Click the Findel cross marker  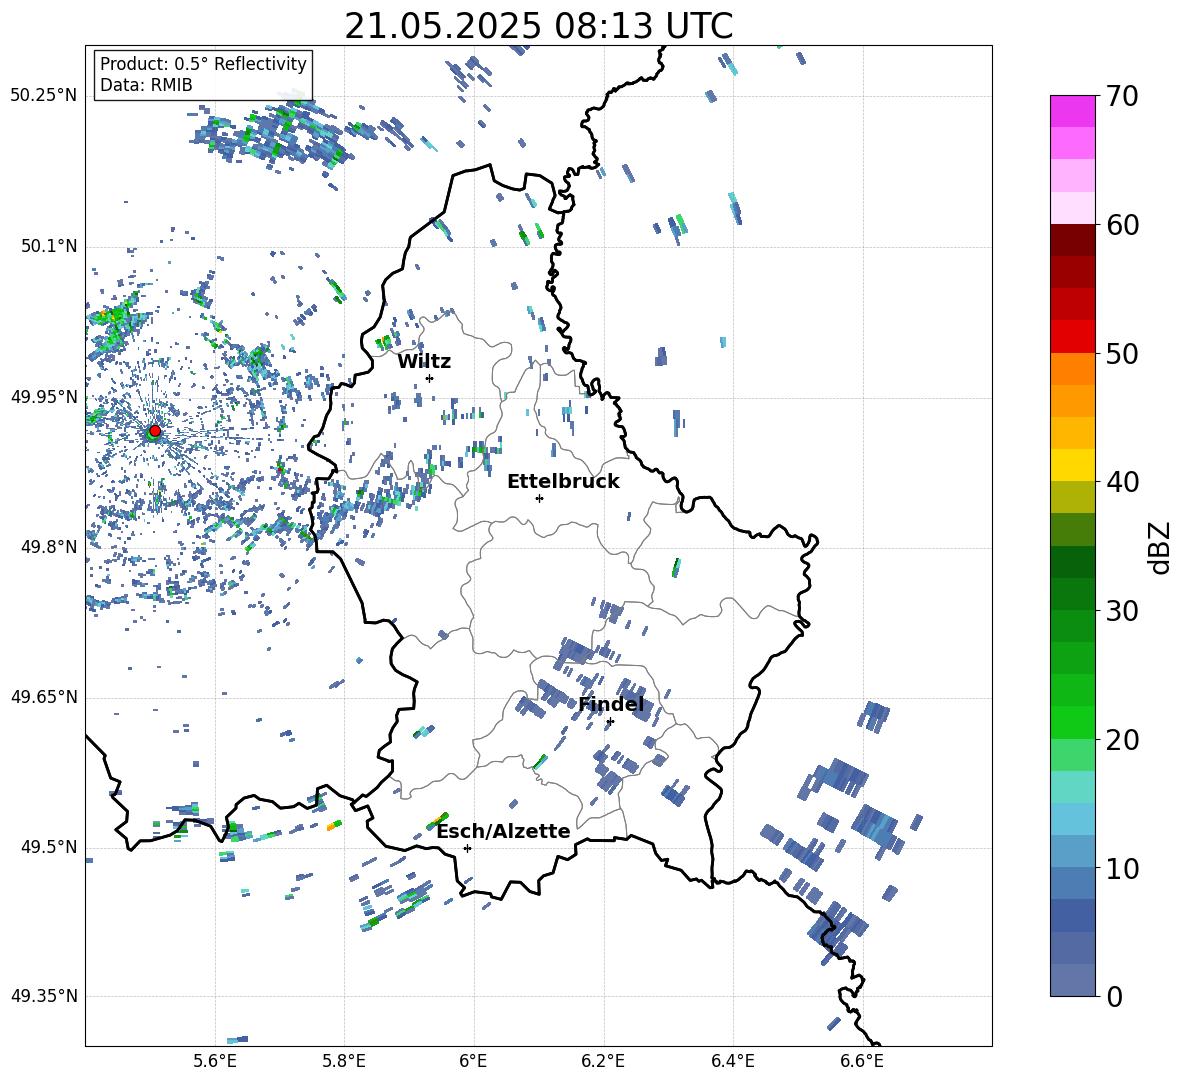tap(610, 722)
